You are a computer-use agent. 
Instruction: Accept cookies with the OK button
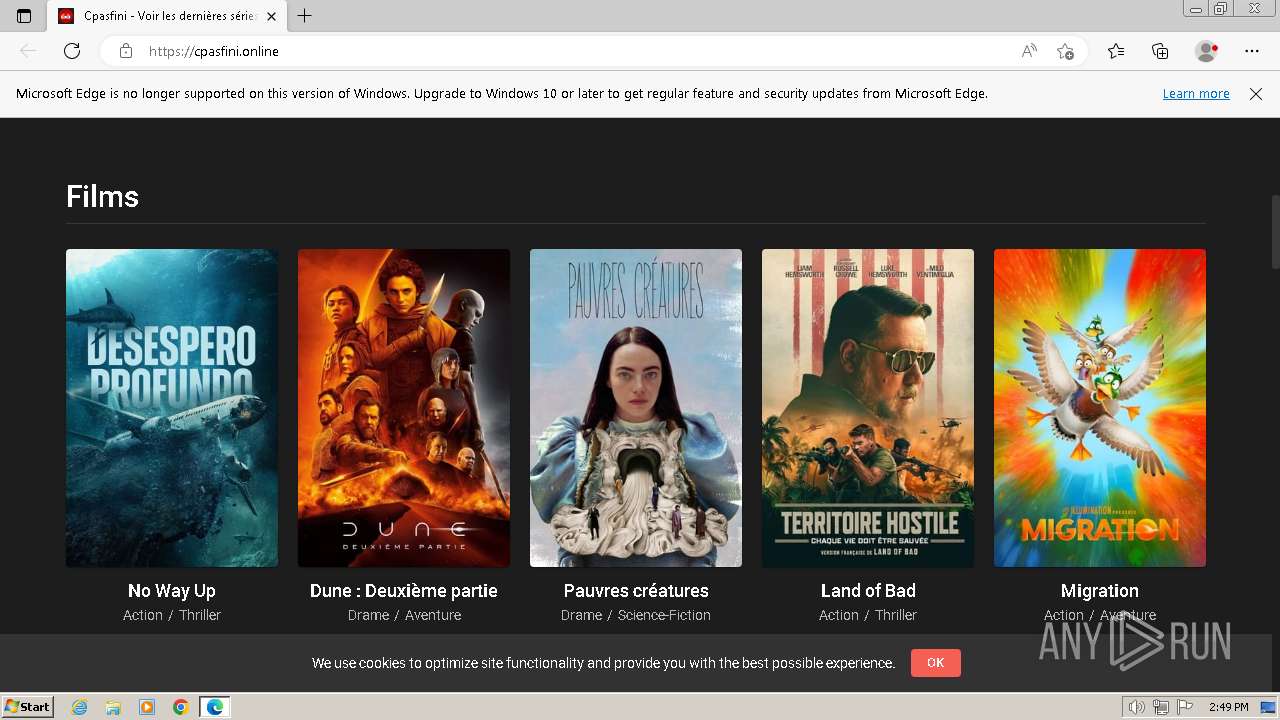[936, 662]
